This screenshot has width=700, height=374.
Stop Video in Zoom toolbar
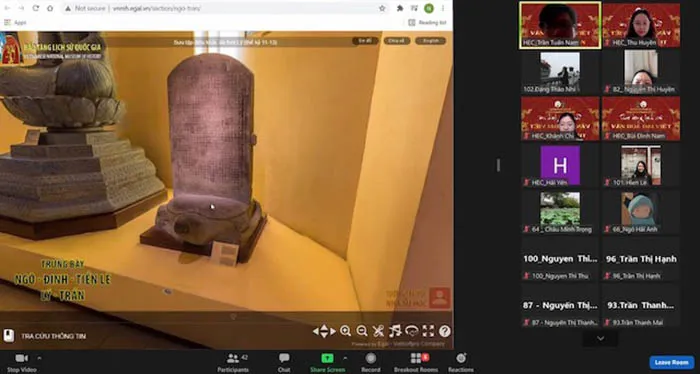click(21, 362)
